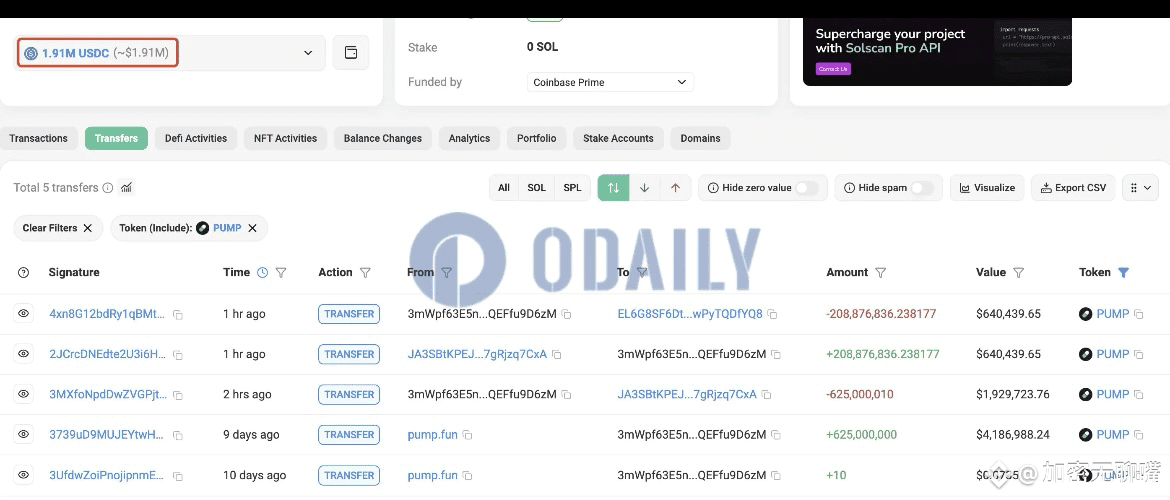Open signature 3MXfoNpdDwZVGPjt link
Image resolution: width=1170 pixels, height=500 pixels.
tap(107, 394)
